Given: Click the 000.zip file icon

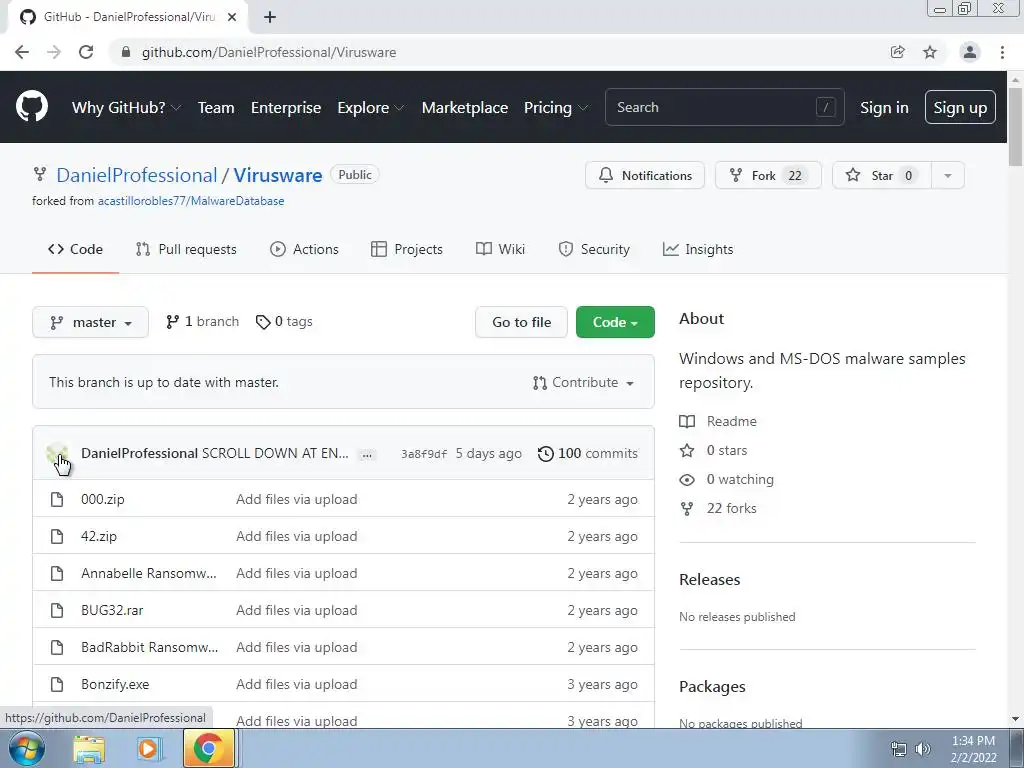Looking at the screenshot, I should coord(57,500).
